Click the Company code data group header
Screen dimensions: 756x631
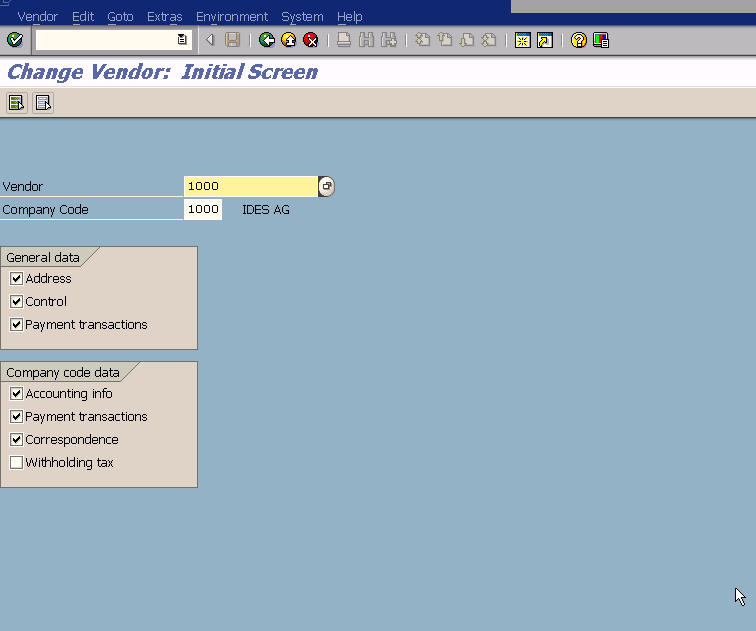[x=63, y=373]
